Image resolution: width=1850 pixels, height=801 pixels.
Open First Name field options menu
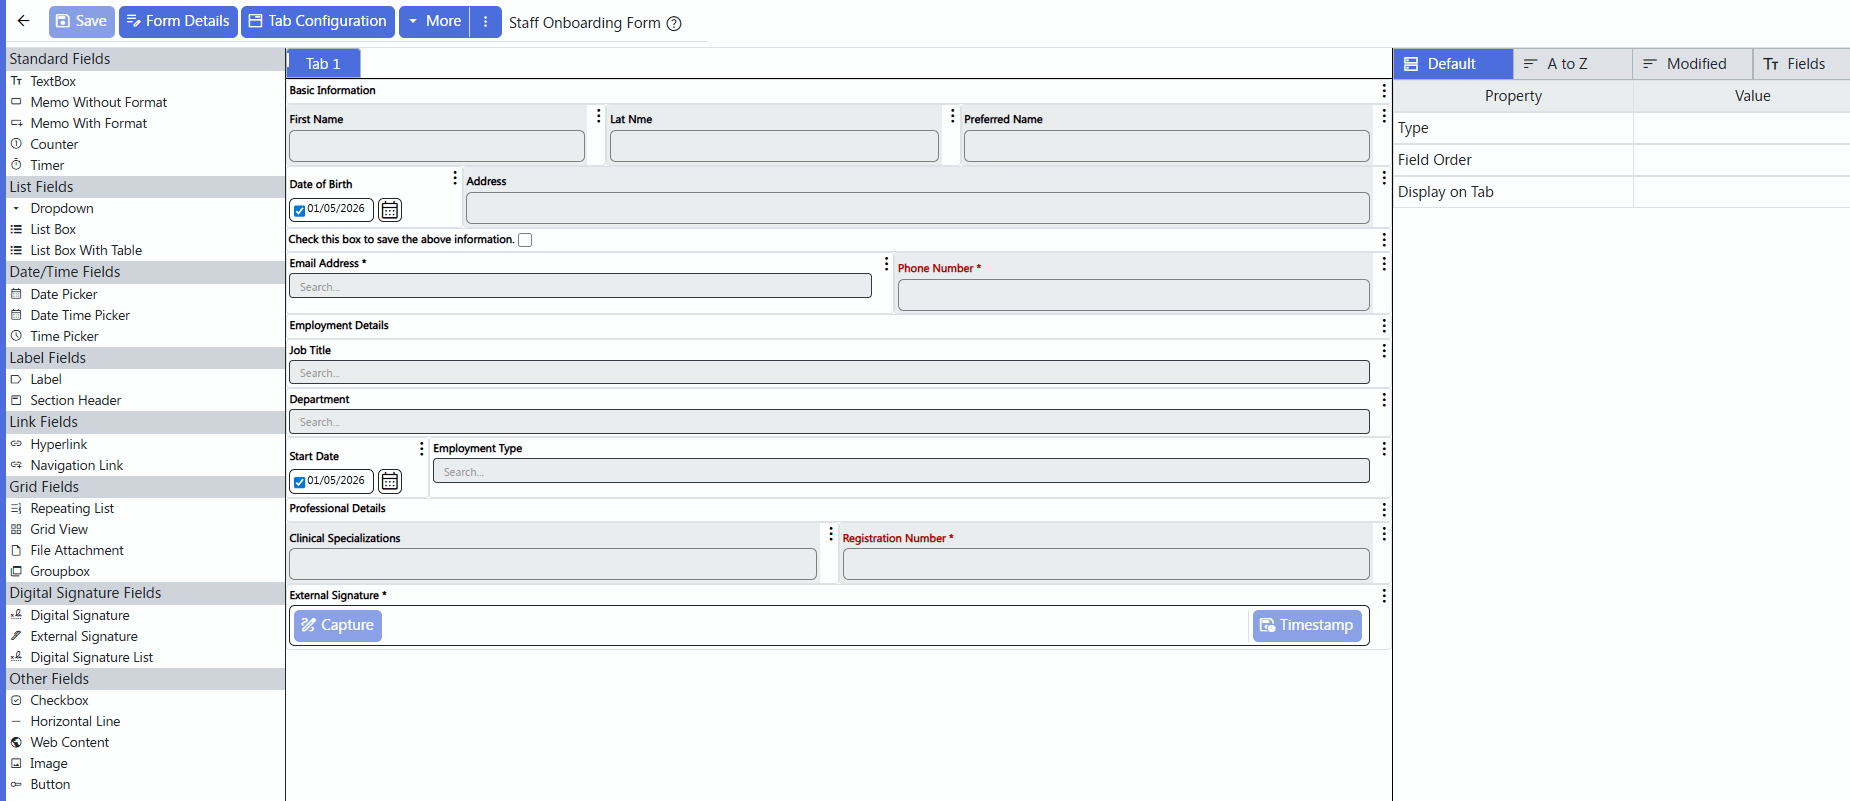point(598,116)
